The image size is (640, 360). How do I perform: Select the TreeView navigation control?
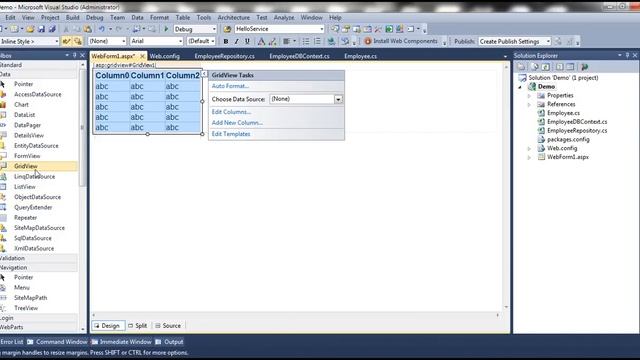[x=26, y=308]
